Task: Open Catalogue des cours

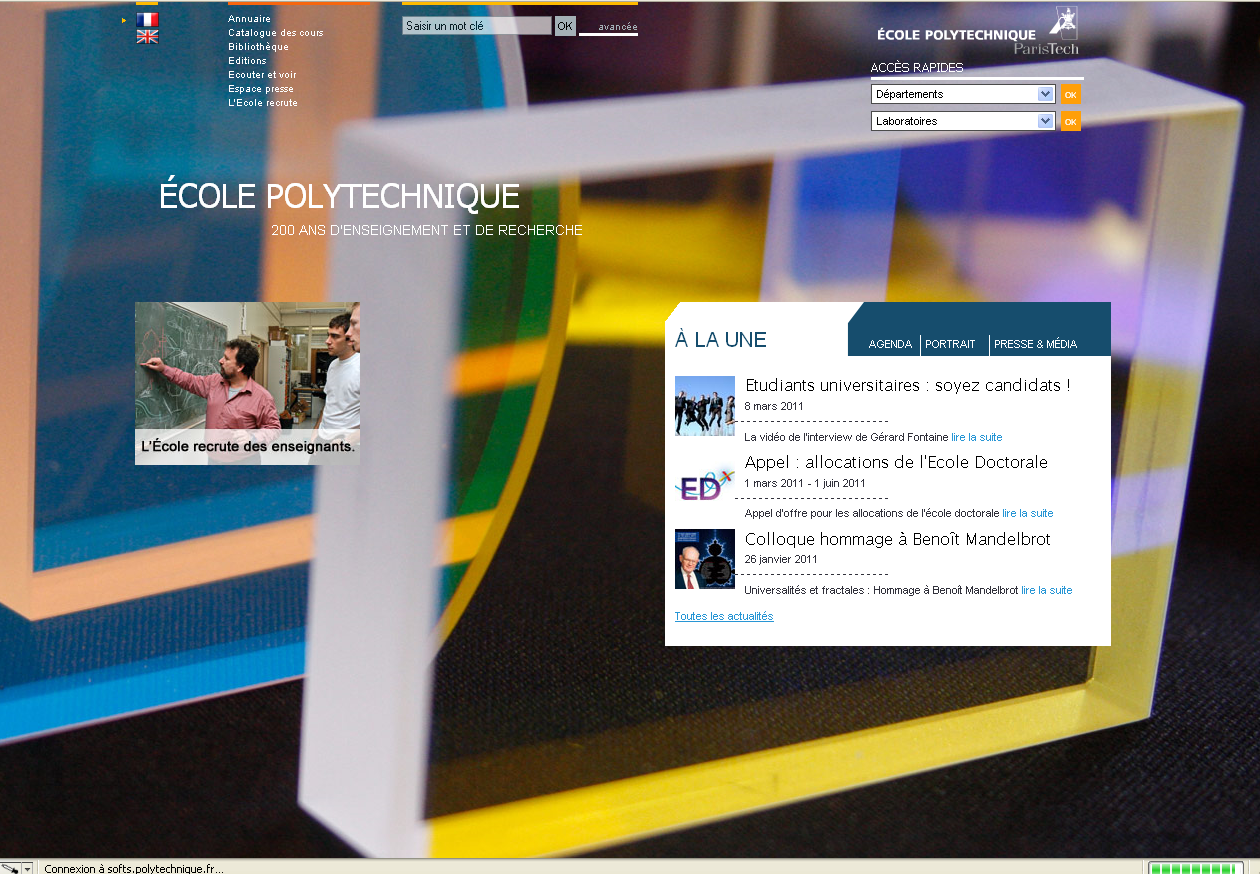Action: [x=276, y=33]
